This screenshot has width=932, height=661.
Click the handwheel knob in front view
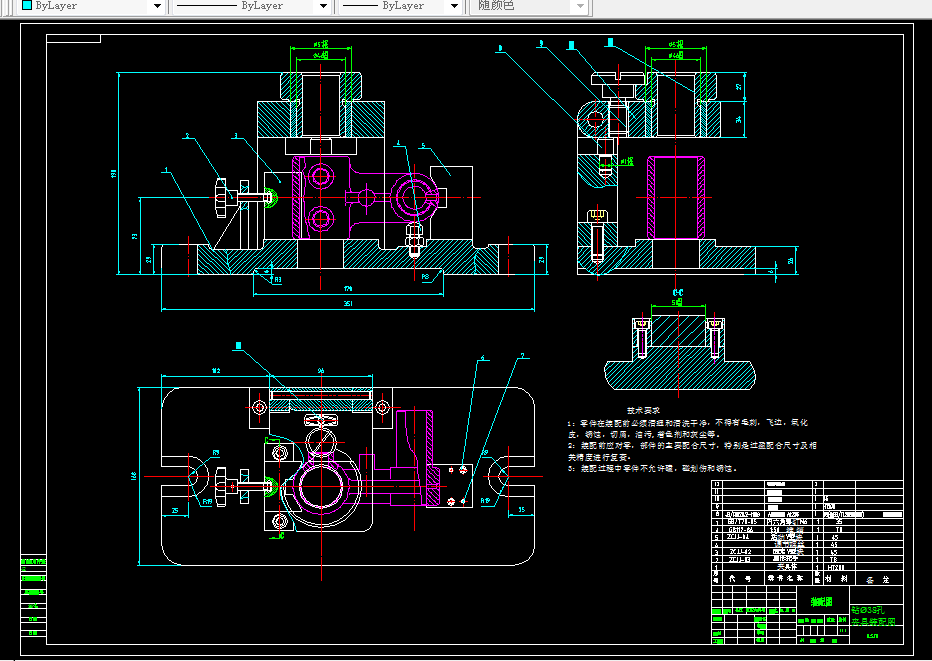click(x=221, y=197)
